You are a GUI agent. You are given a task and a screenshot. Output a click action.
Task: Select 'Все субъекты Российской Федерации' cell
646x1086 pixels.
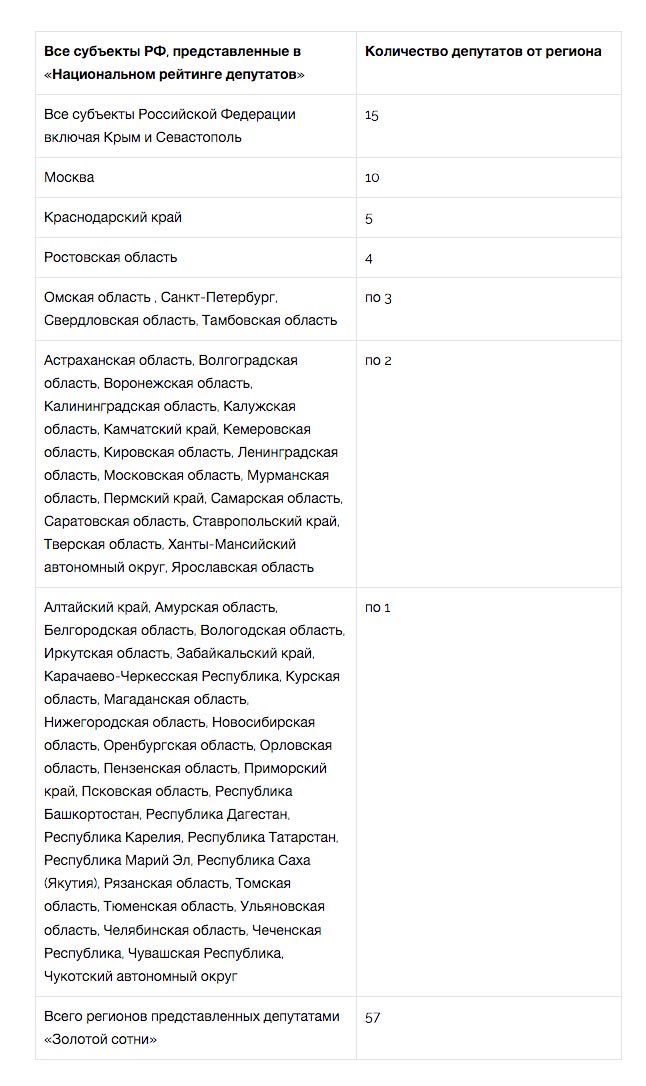point(196,125)
